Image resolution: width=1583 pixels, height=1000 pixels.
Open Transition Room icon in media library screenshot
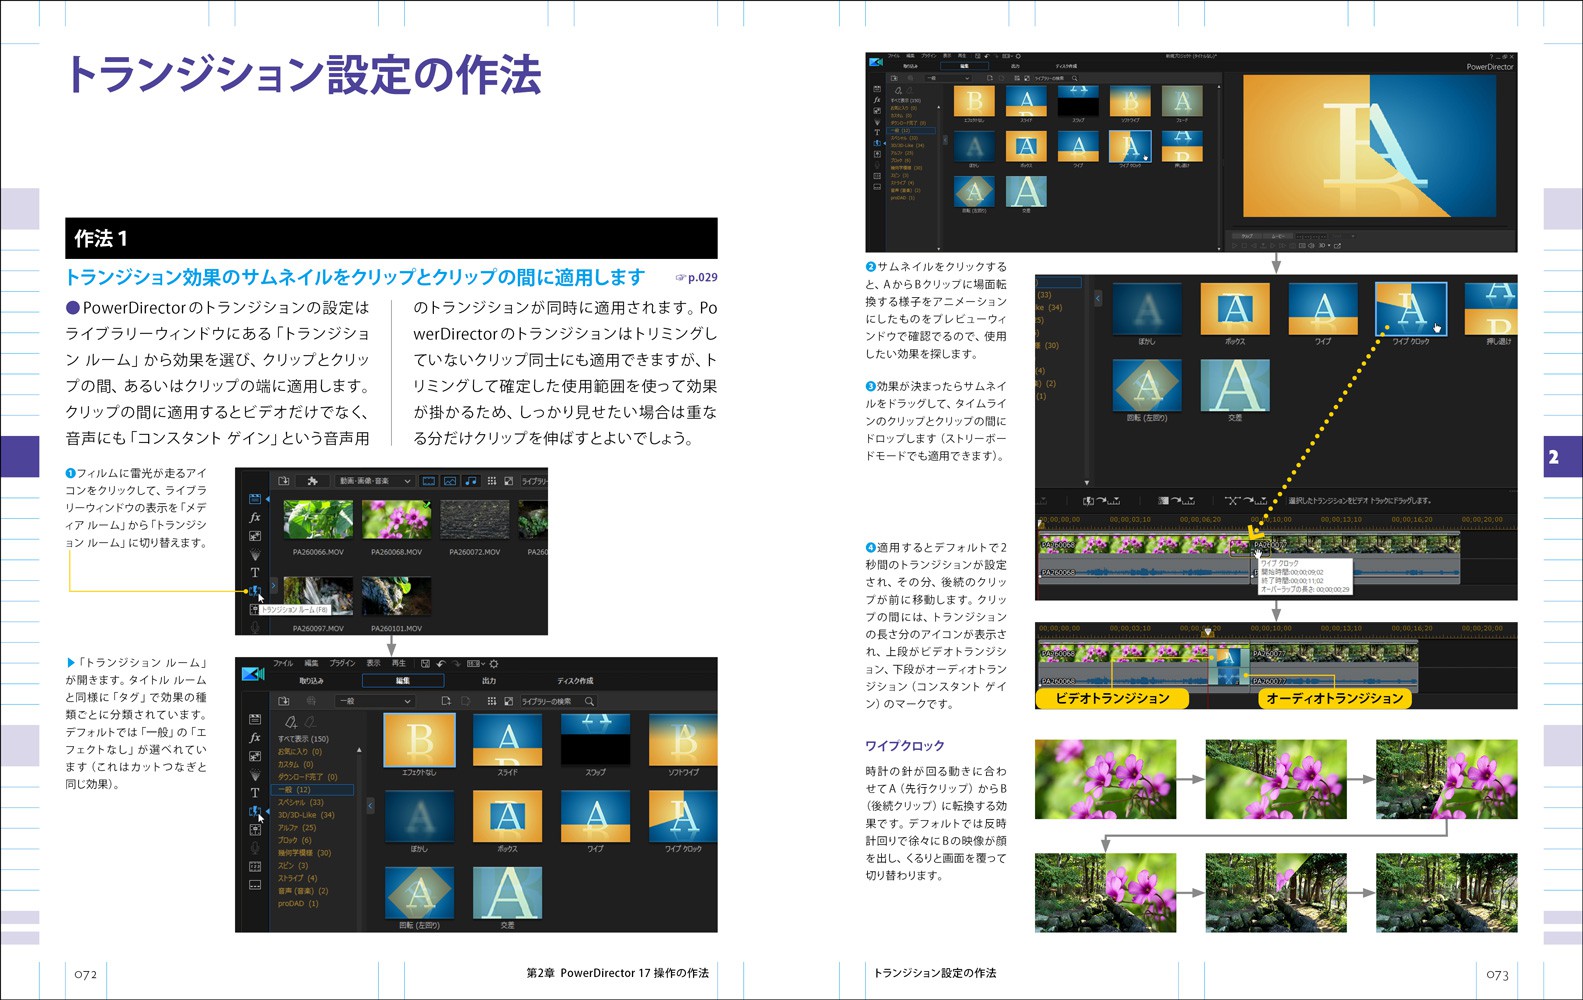pos(255,591)
